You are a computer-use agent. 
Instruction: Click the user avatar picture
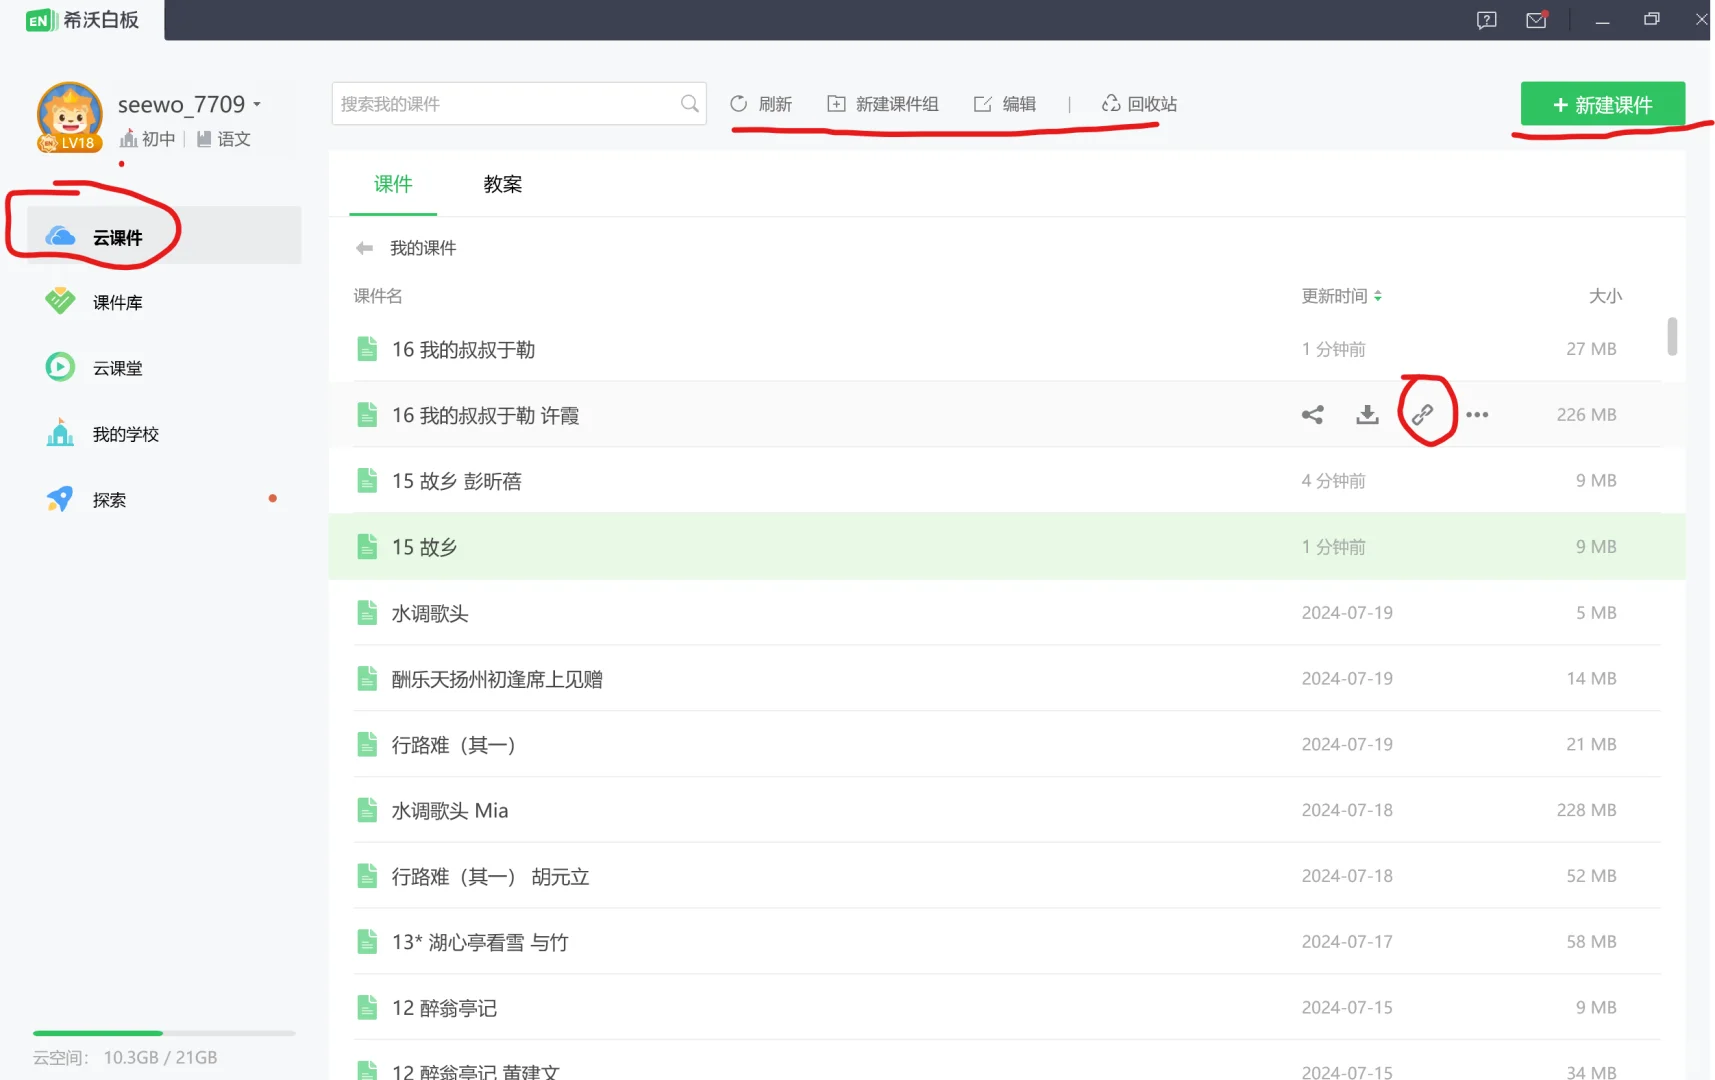tap(69, 114)
